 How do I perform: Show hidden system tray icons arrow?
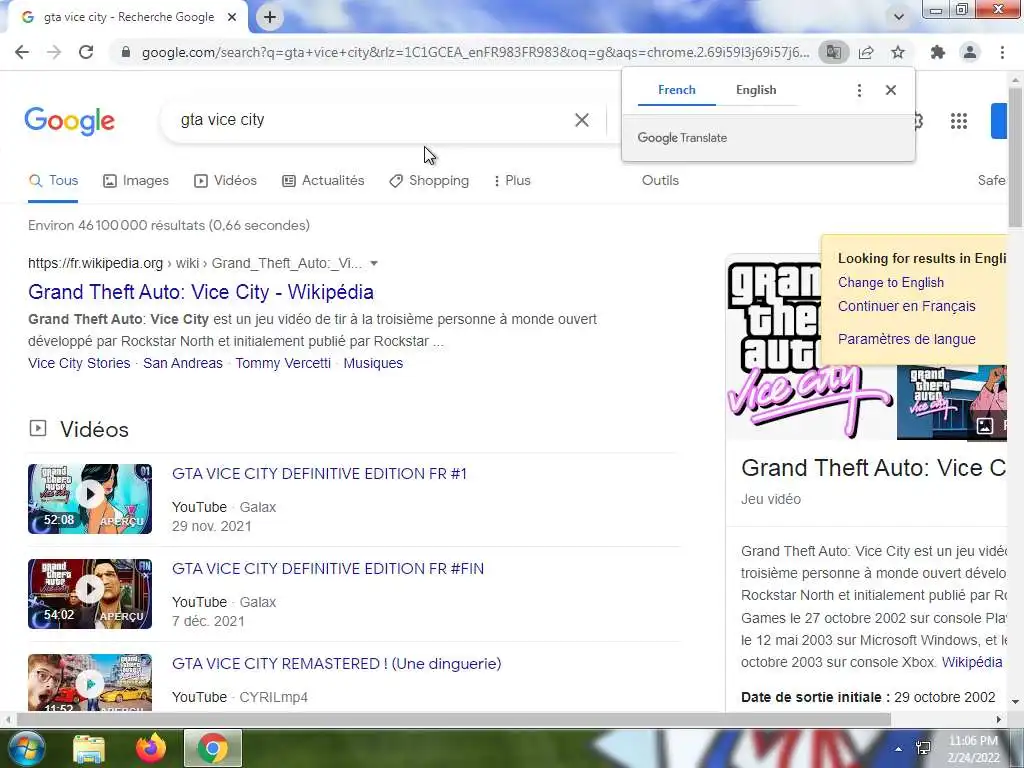(x=899, y=749)
